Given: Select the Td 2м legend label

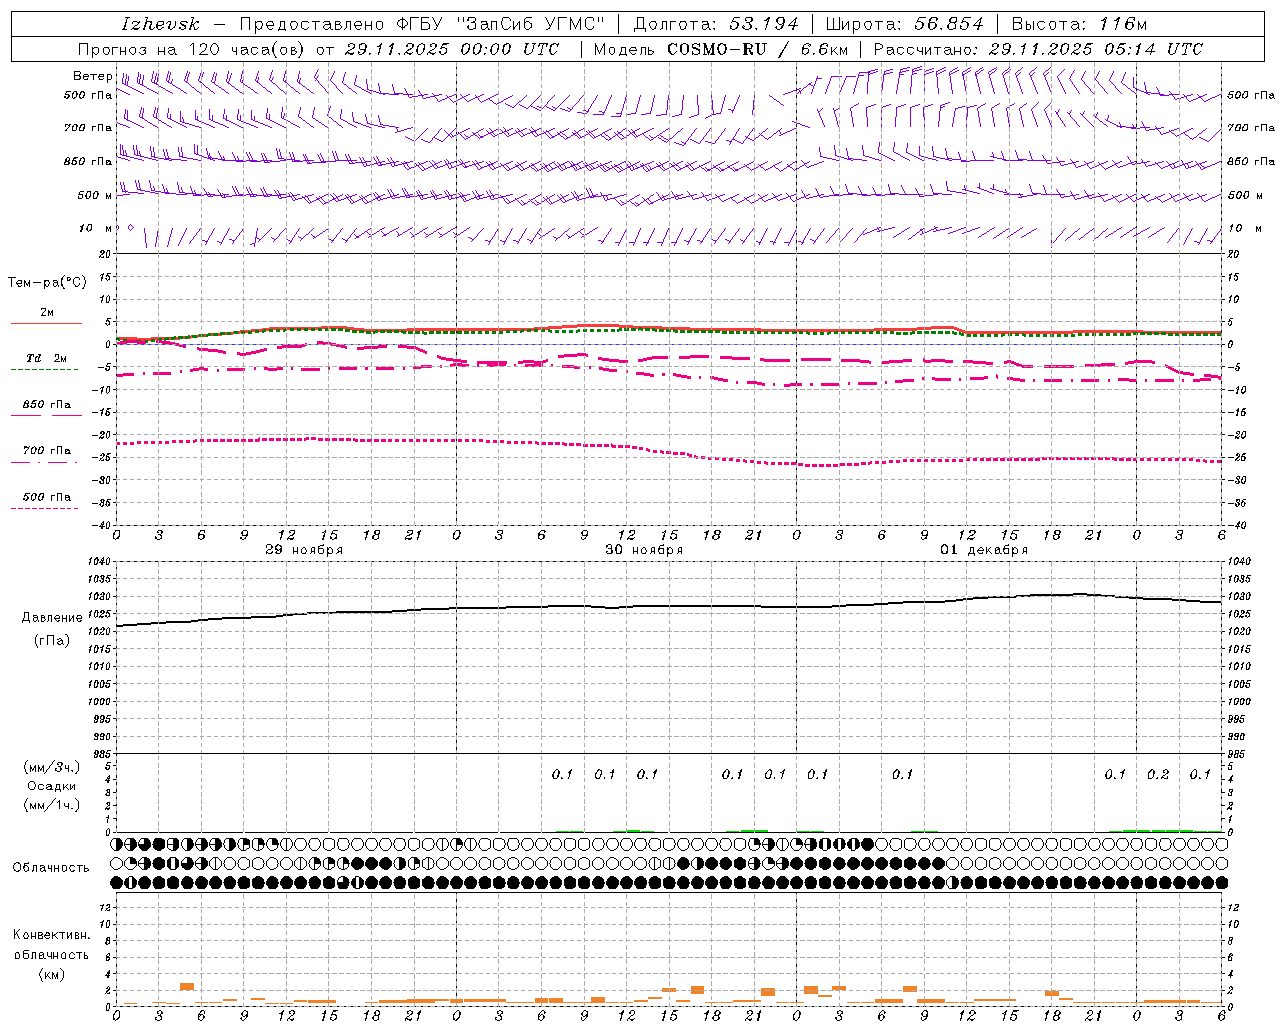Looking at the screenshot, I should (47, 358).
